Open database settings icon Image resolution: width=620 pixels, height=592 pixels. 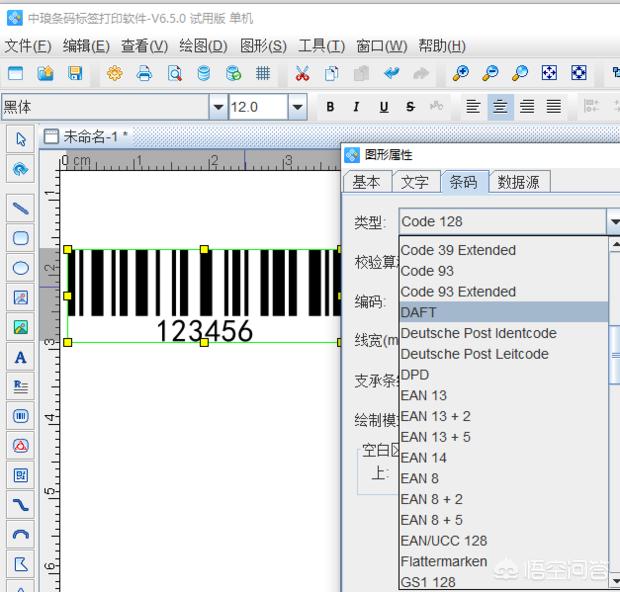point(204,73)
